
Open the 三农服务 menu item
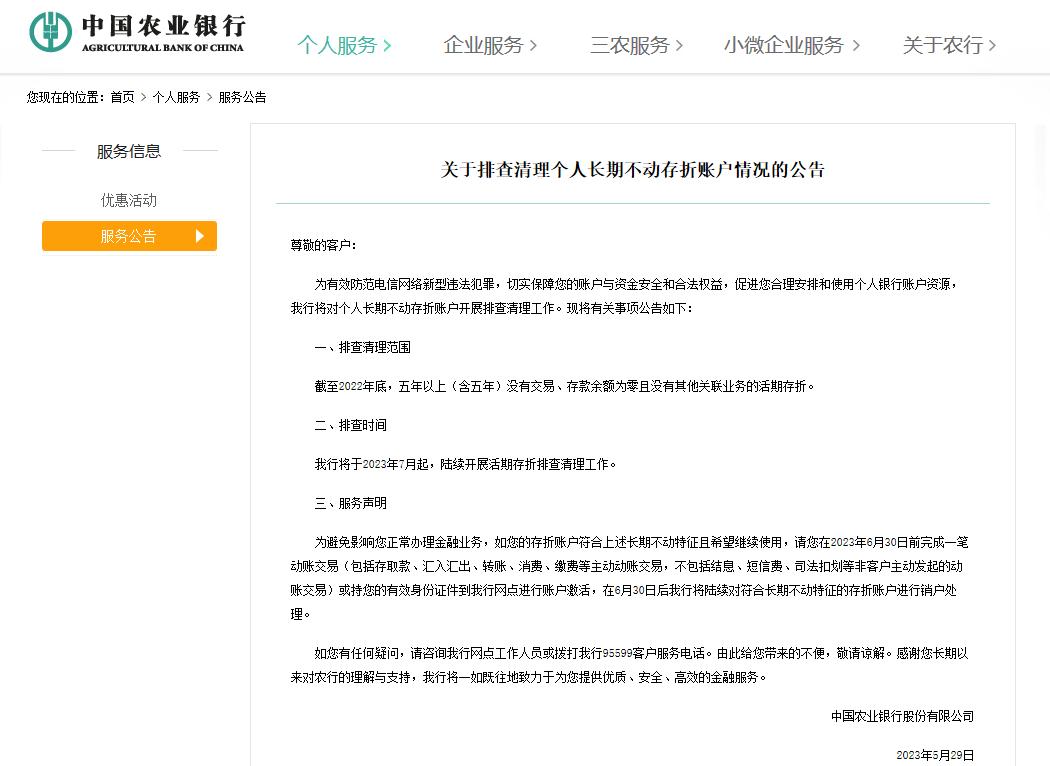(x=628, y=45)
